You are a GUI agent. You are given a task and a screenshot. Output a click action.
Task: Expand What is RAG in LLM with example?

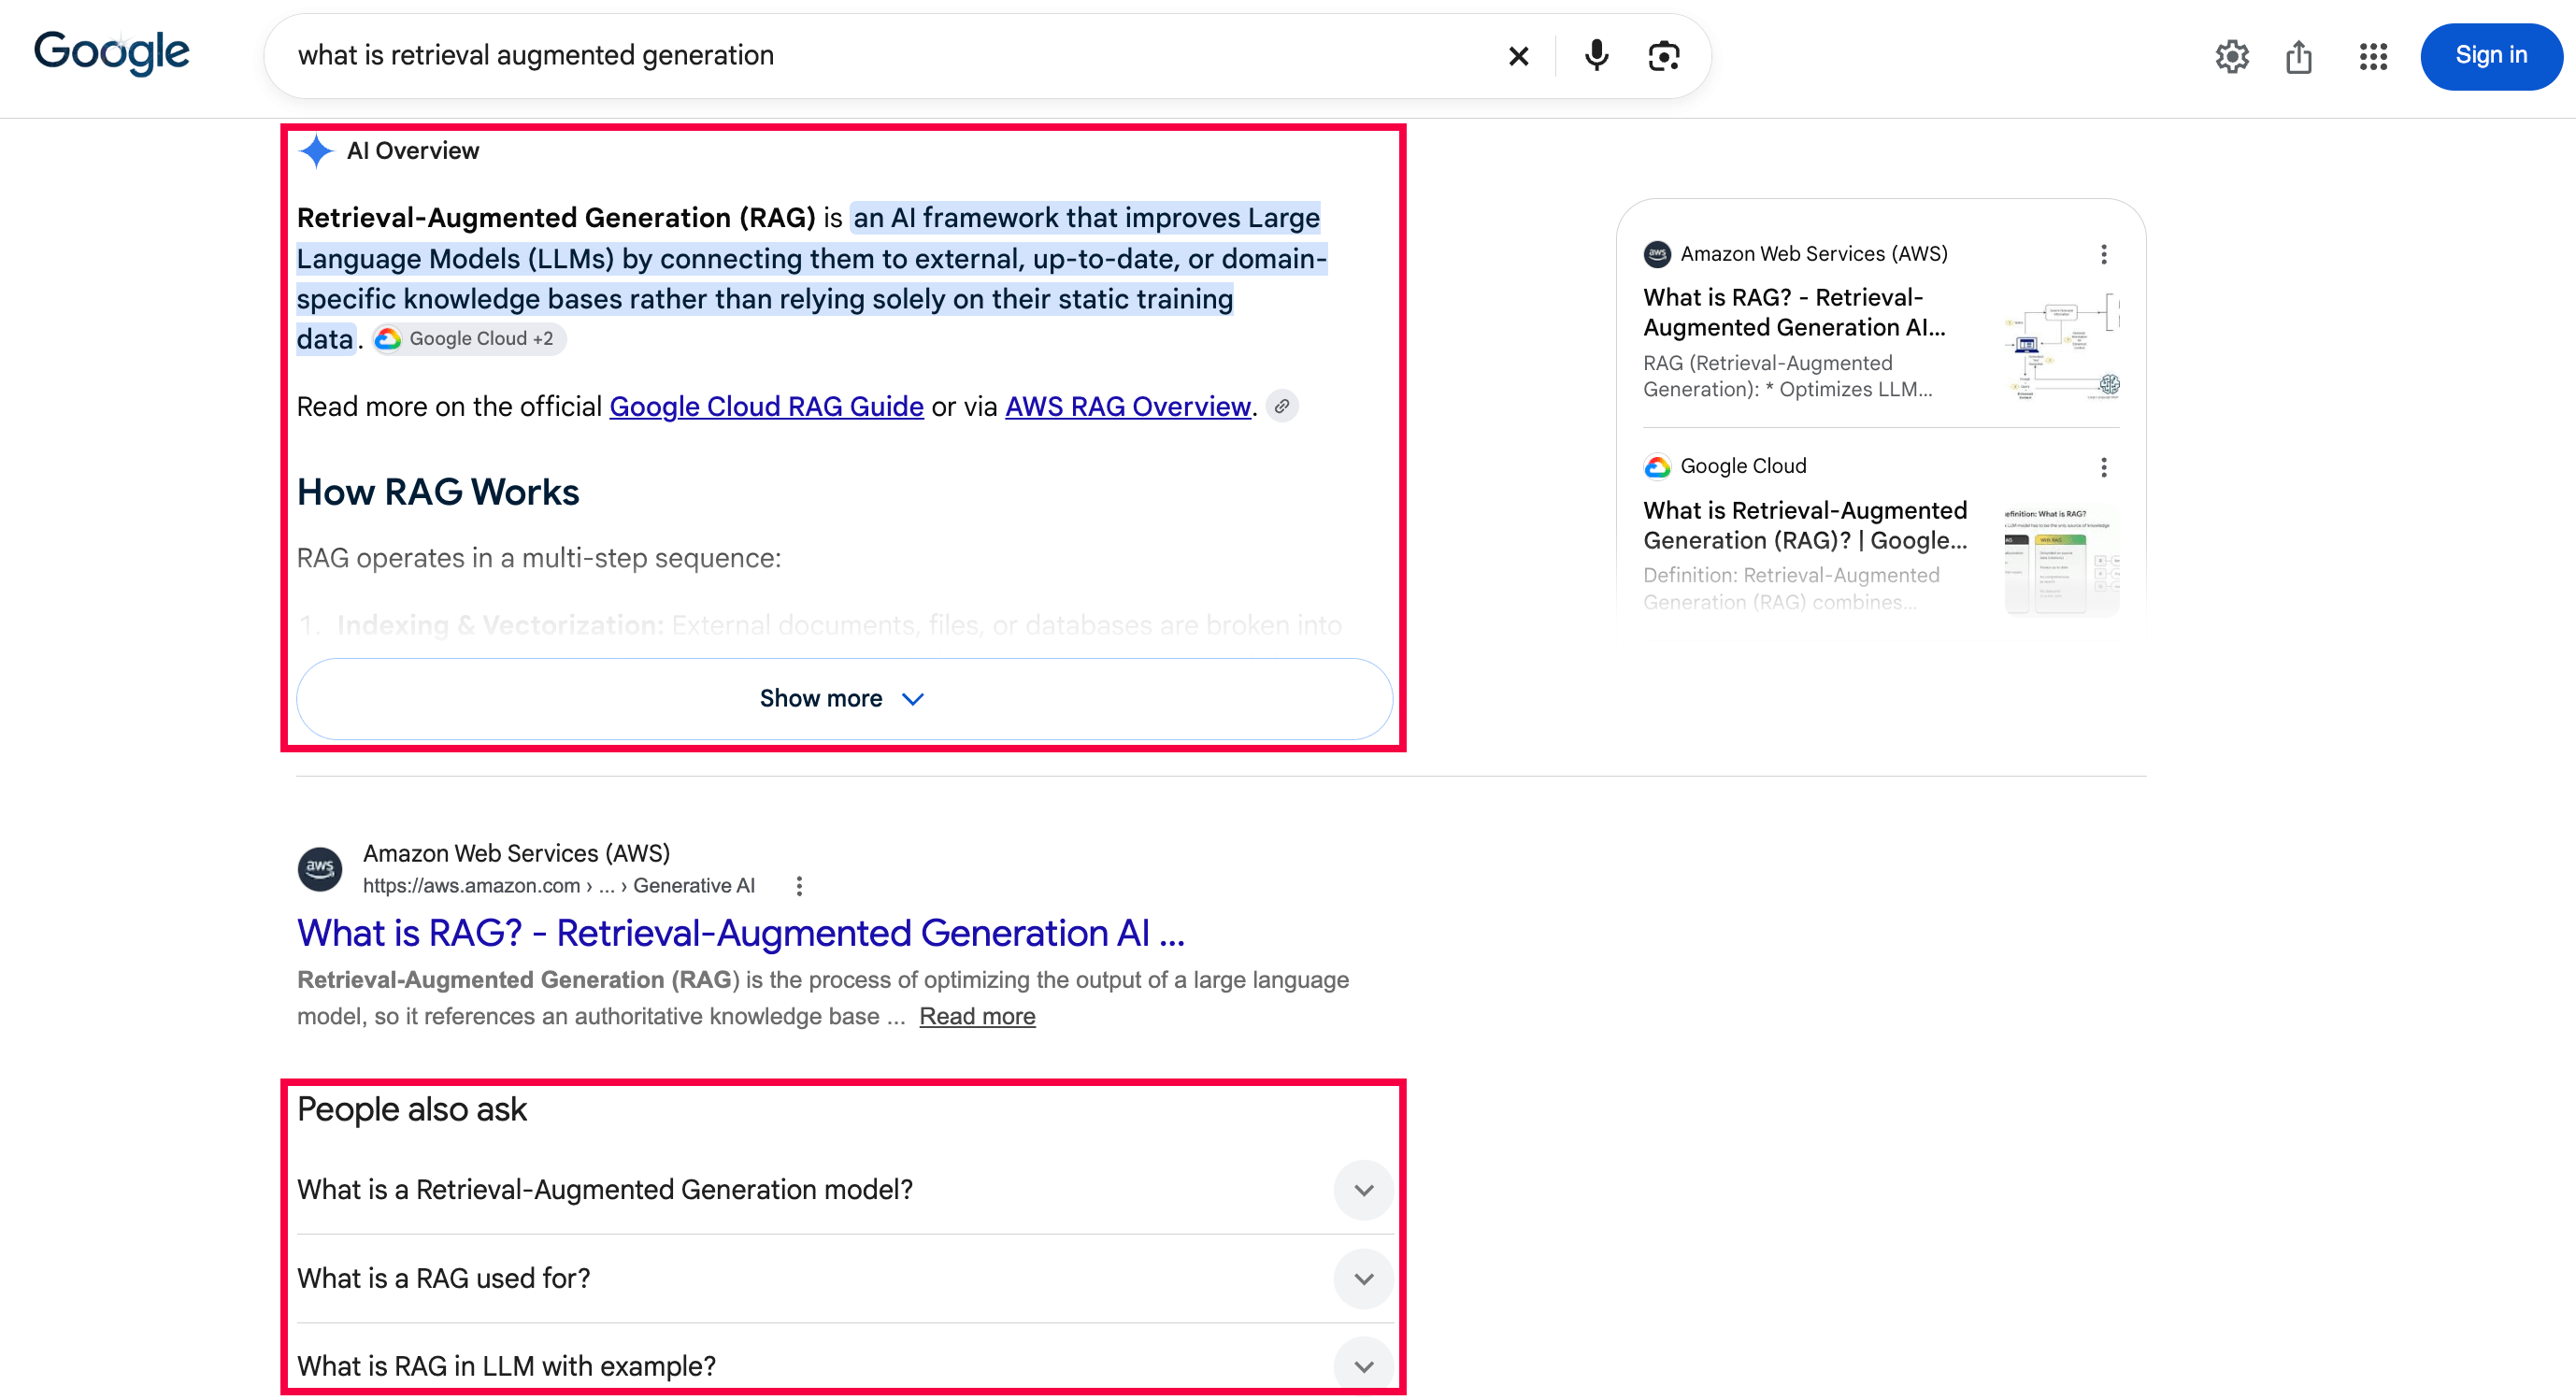tap(844, 1366)
